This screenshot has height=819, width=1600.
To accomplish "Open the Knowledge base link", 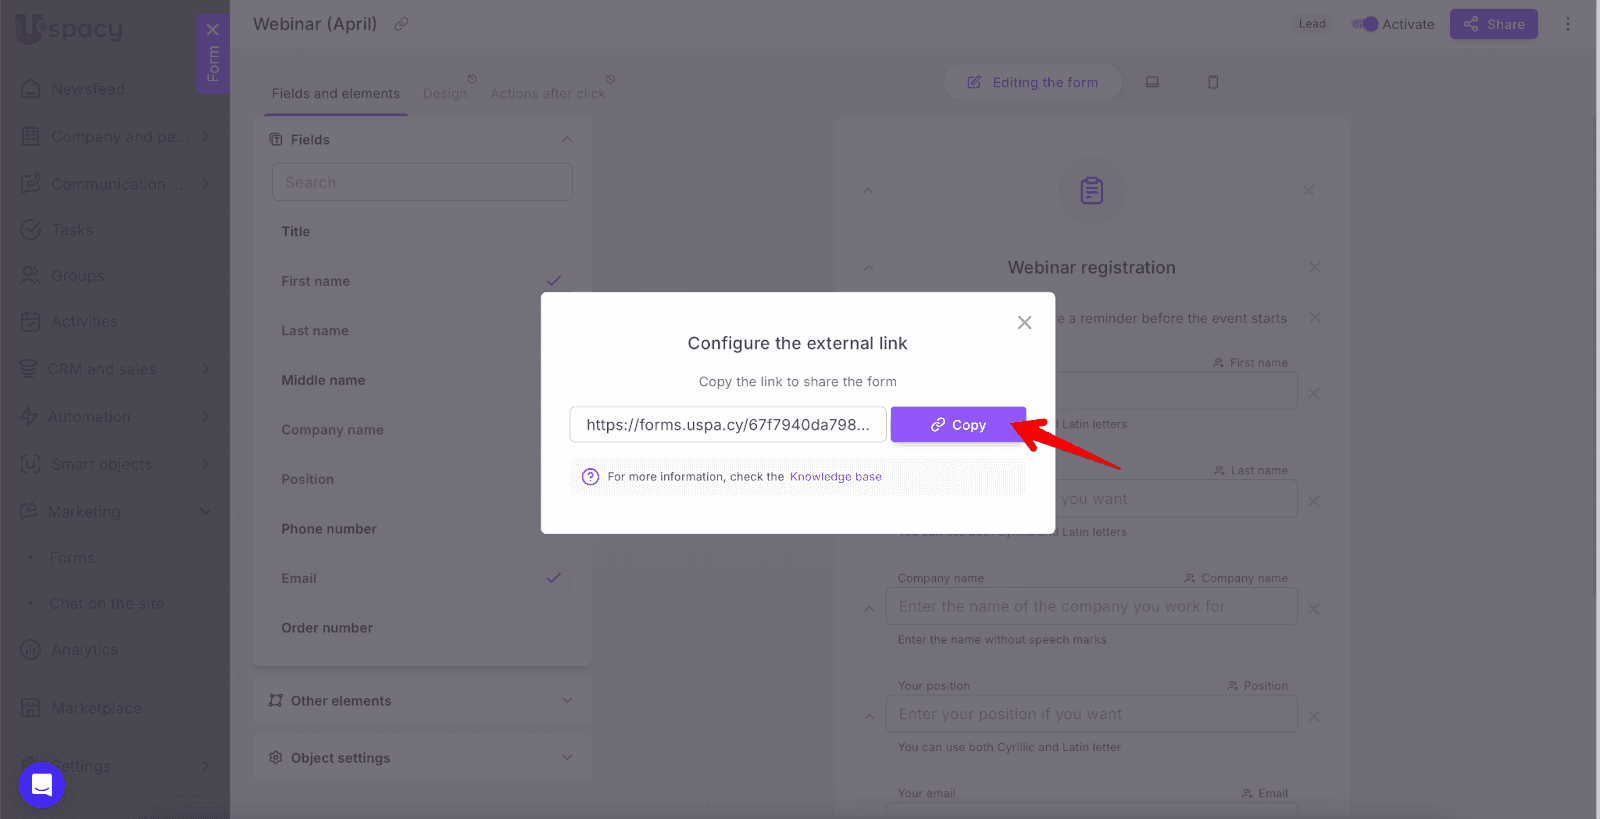I will click(x=835, y=477).
